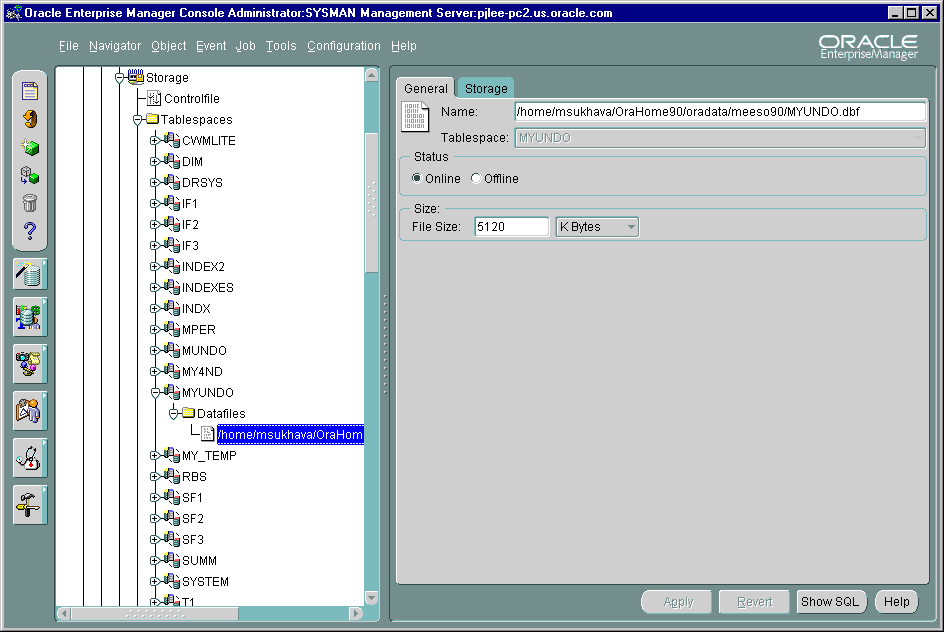
Task: Expand the SF1 tablespace node
Action: (x=155, y=497)
